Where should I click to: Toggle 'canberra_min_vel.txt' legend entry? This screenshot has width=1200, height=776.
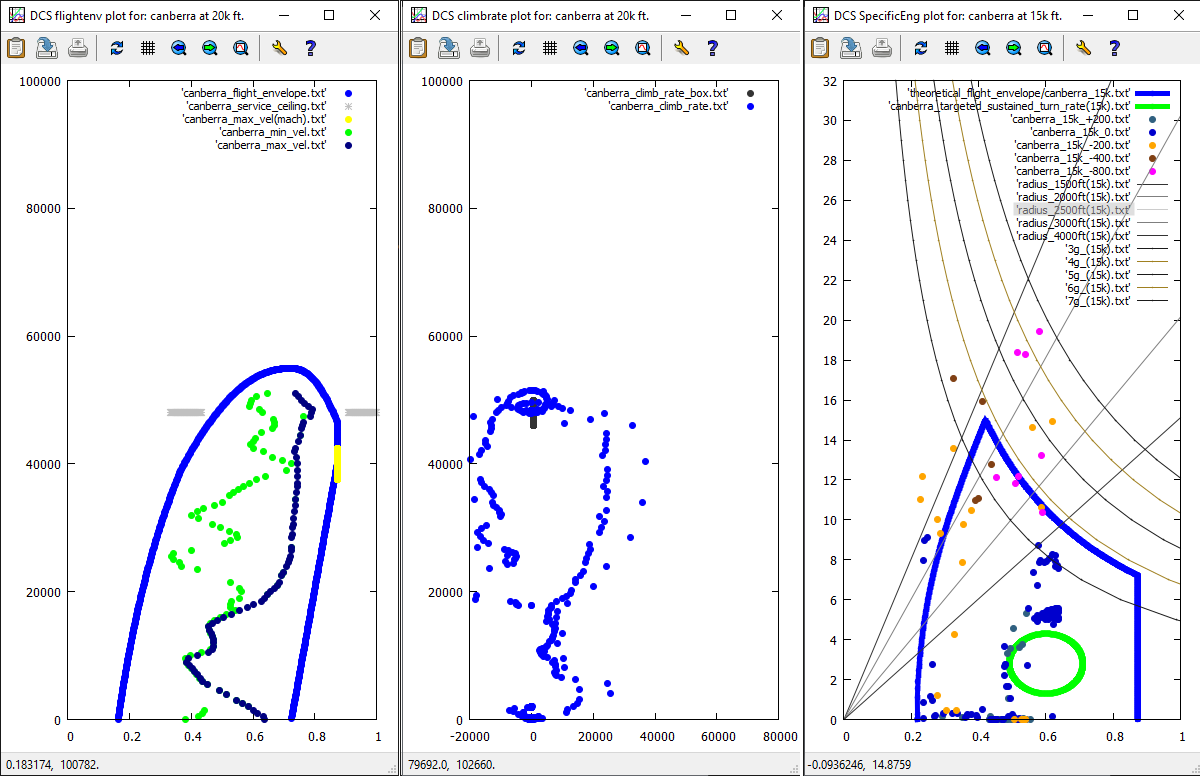click(x=272, y=132)
